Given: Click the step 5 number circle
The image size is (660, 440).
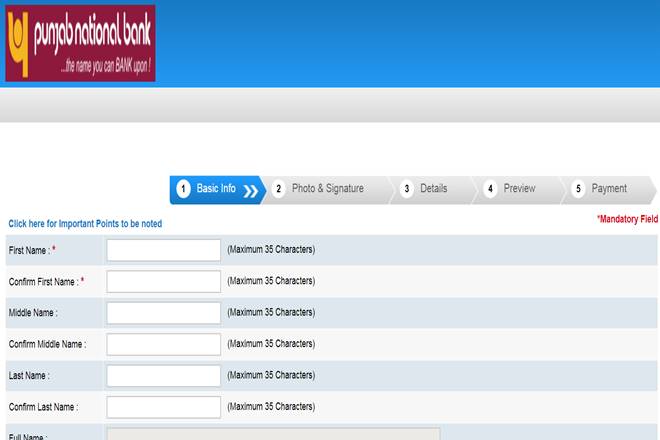Looking at the screenshot, I should pyautogui.click(x=578, y=189).
